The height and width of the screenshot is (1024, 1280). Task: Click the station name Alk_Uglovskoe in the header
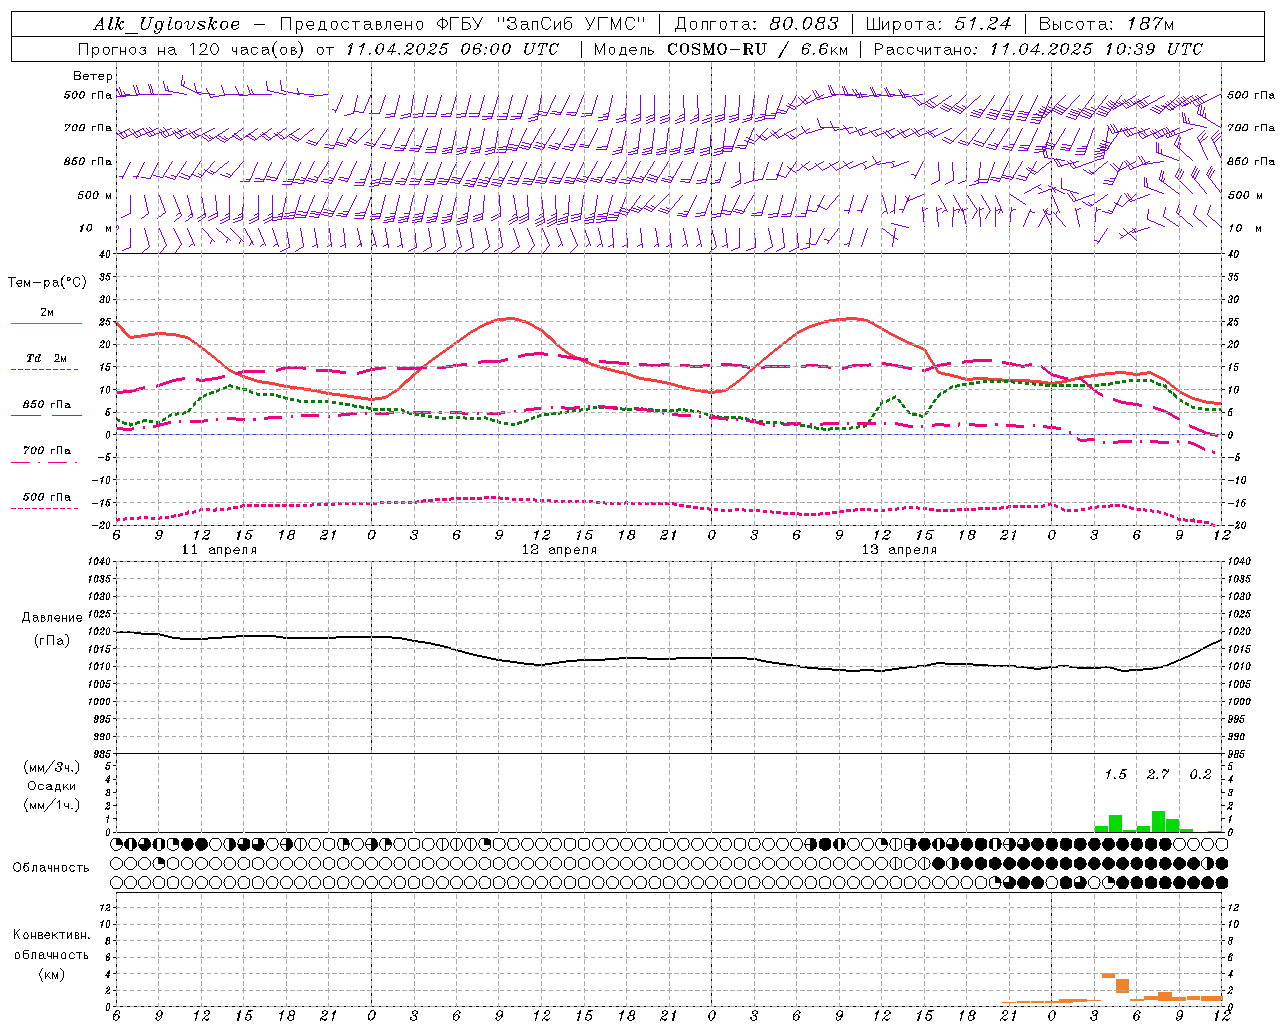click(166, 25)
